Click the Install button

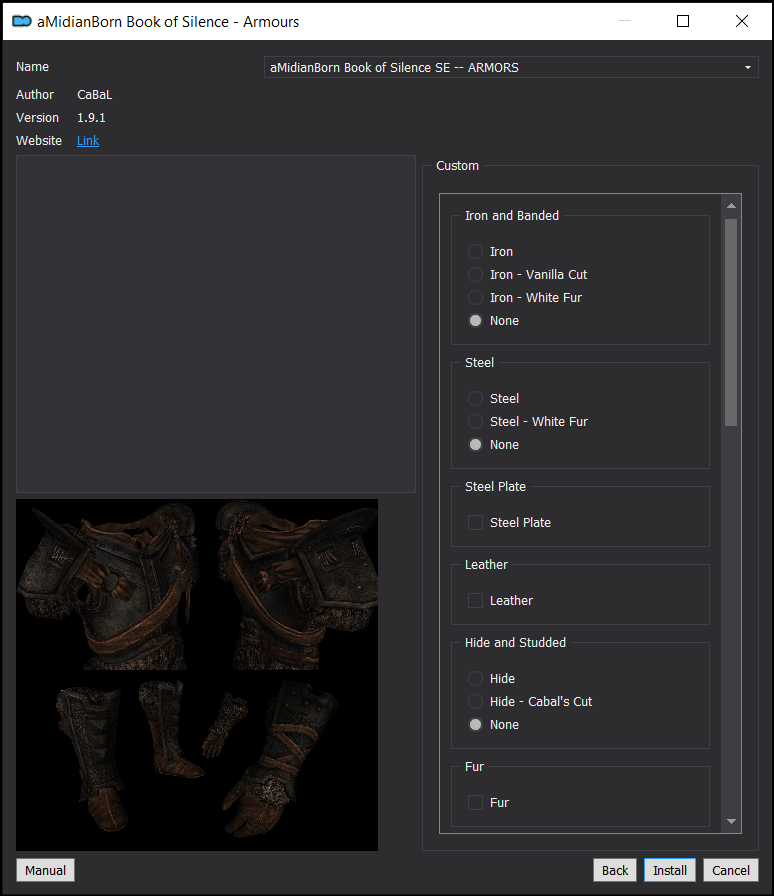670,870
